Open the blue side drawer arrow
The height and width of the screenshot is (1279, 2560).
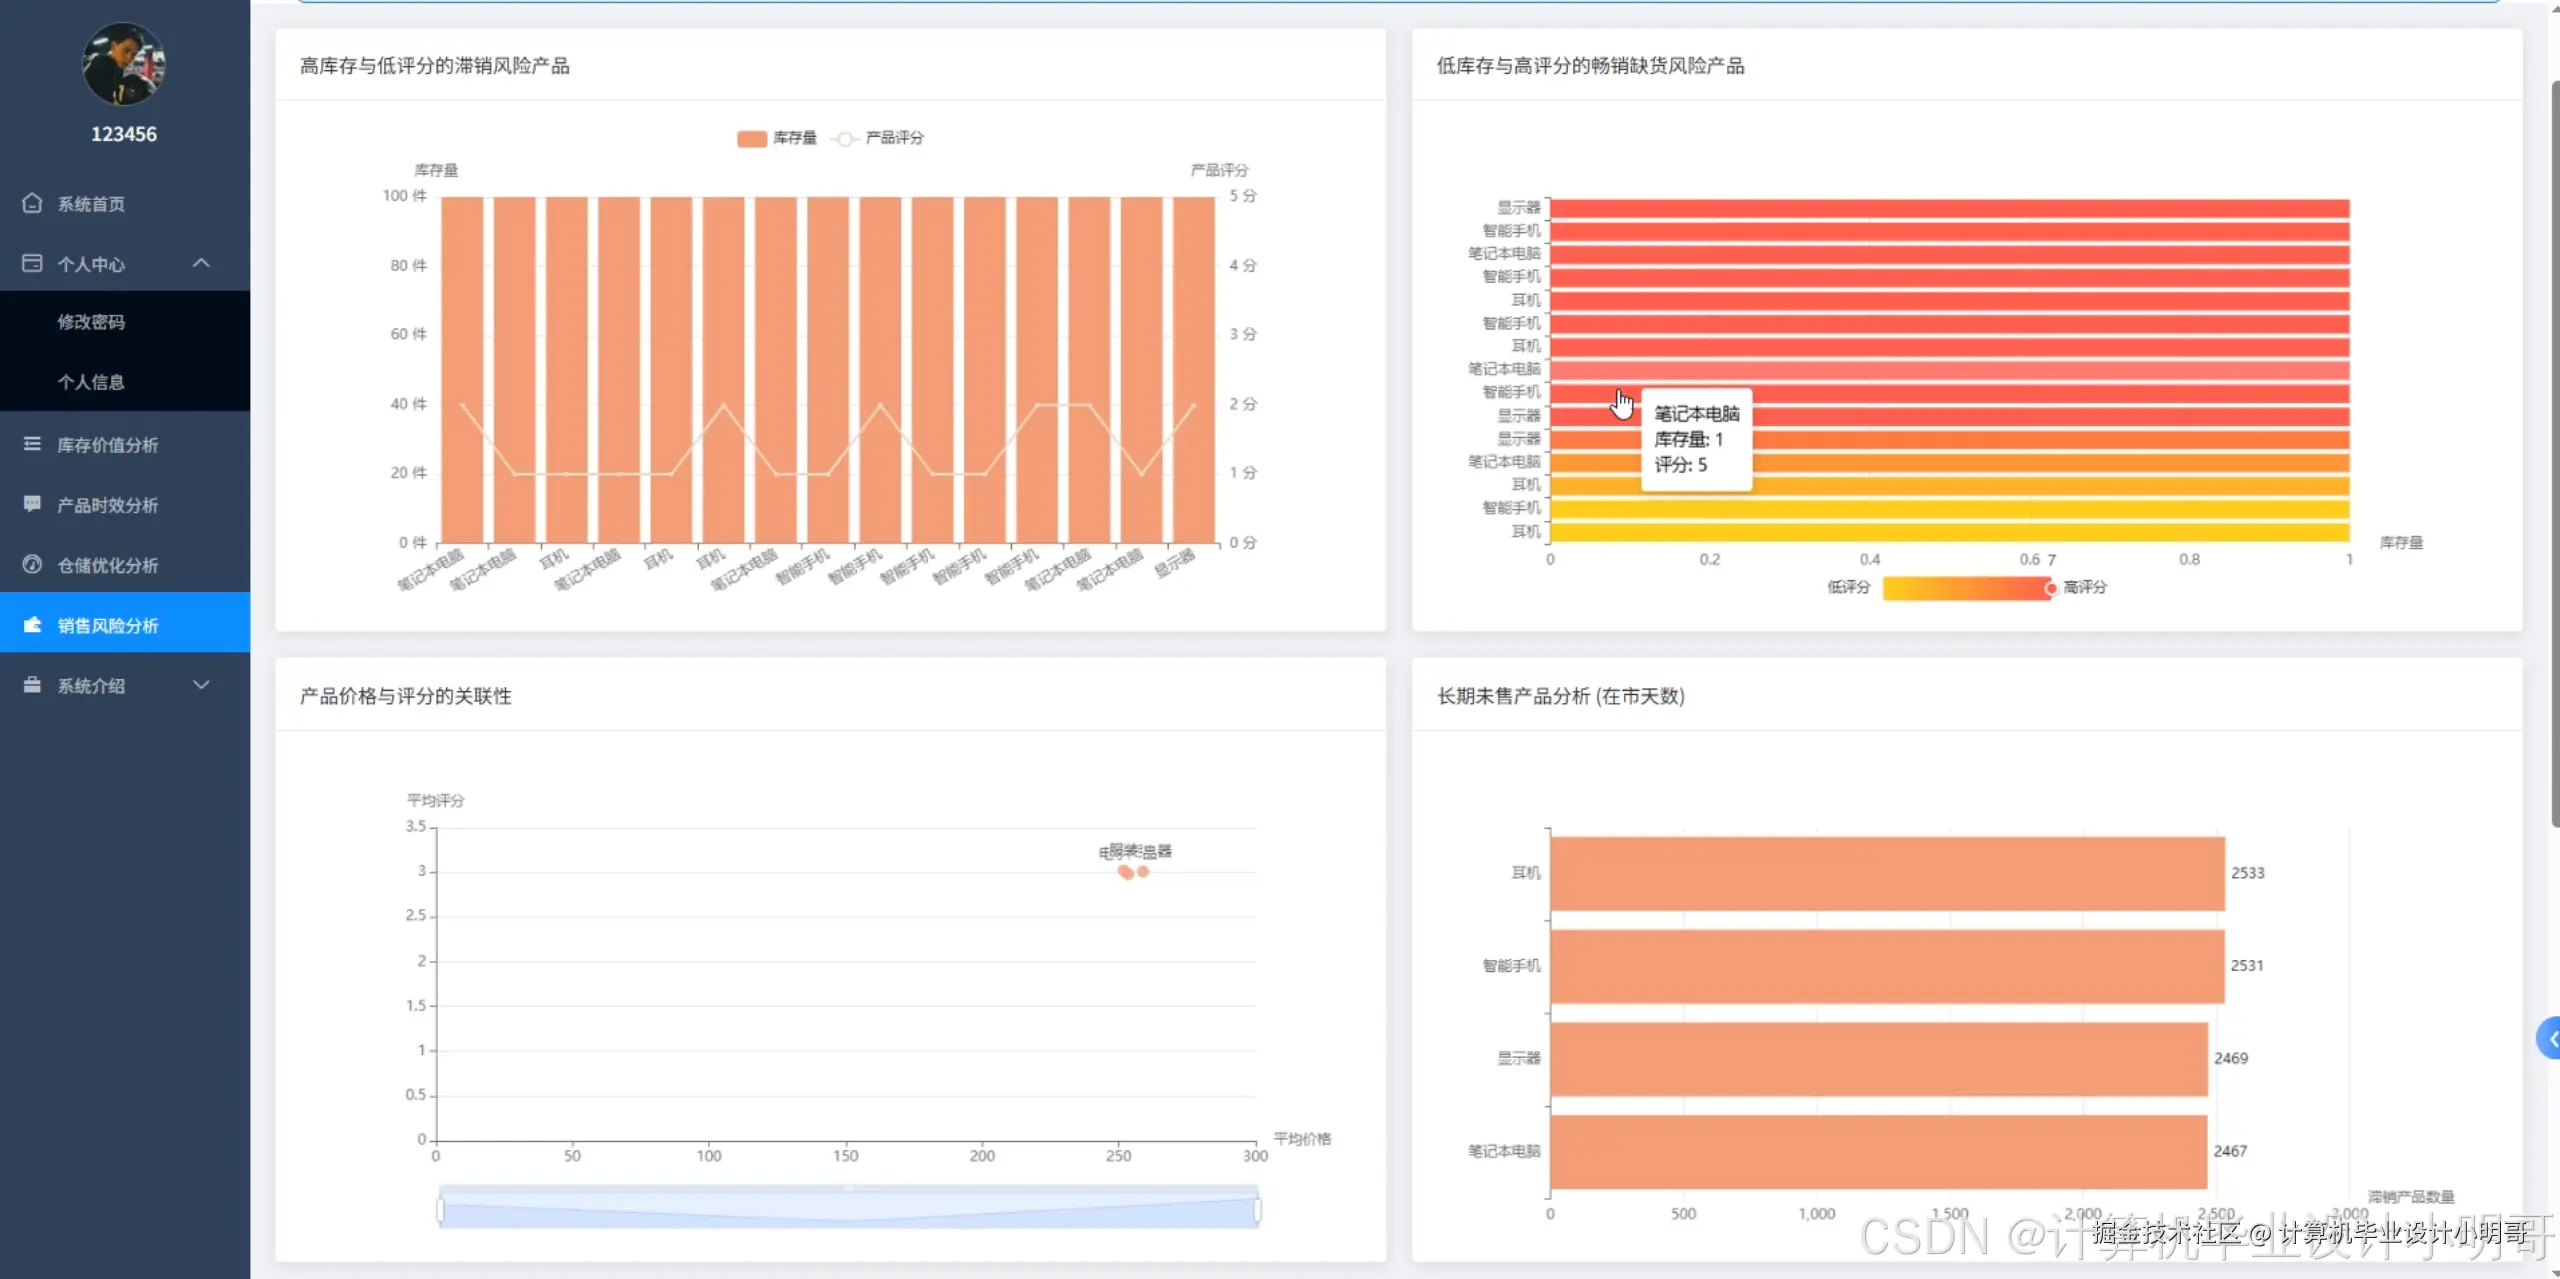(x=2550, y=1039)
